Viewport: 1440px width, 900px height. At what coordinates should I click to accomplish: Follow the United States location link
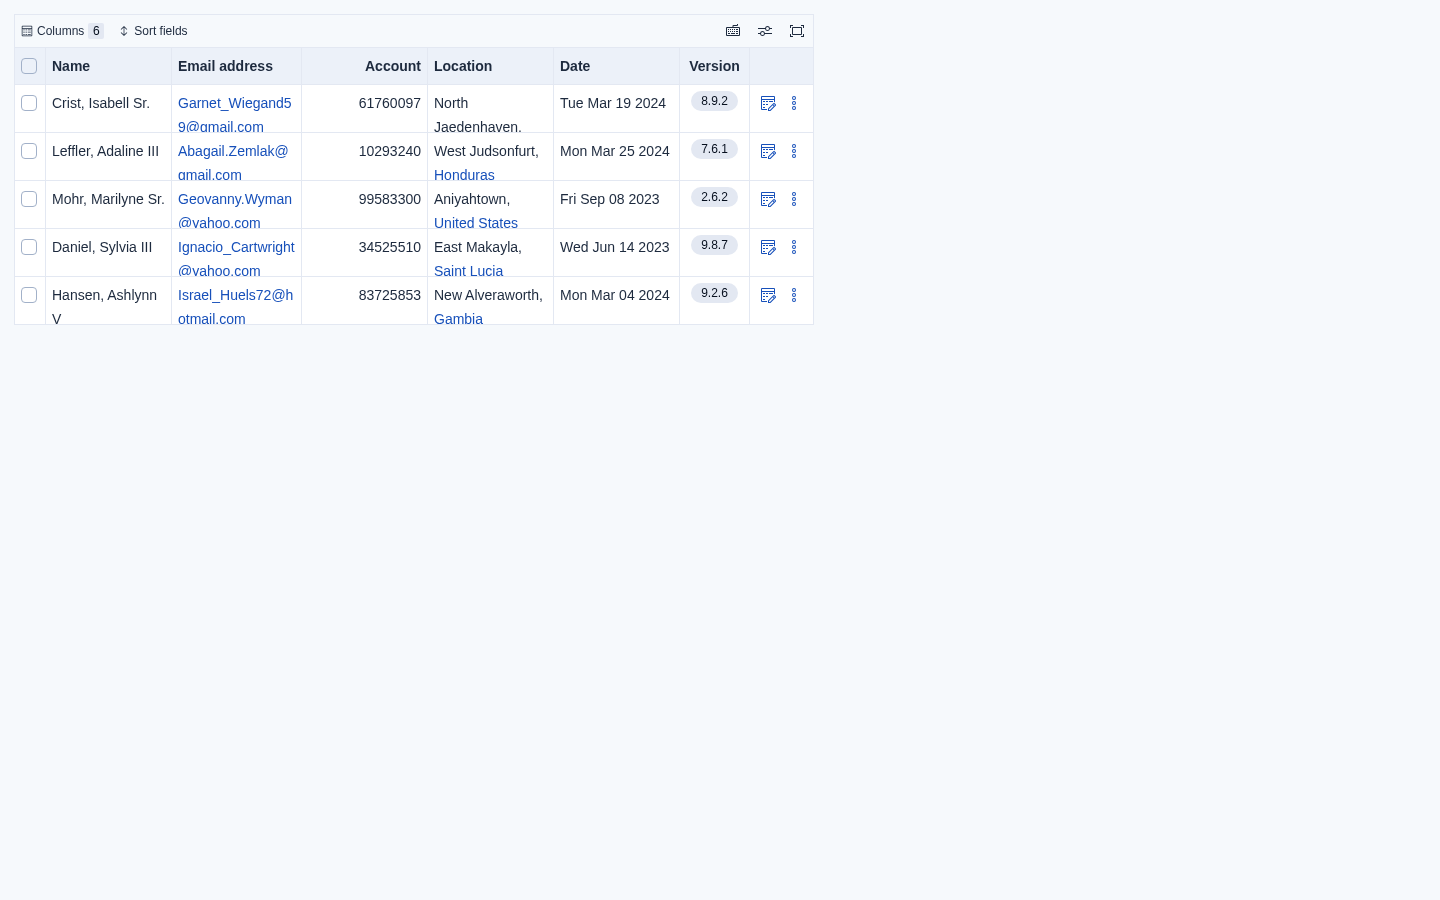pos(476,223)
